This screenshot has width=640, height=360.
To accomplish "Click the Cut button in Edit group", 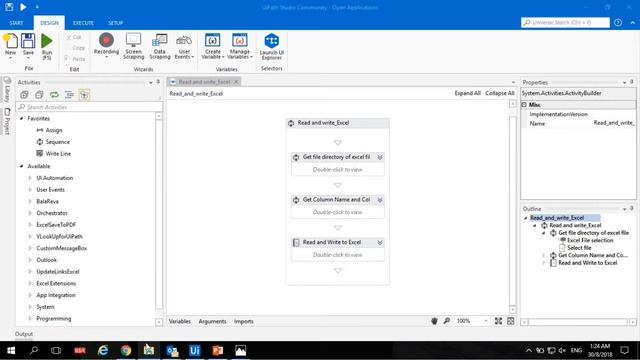I will (x=74, y=37).
